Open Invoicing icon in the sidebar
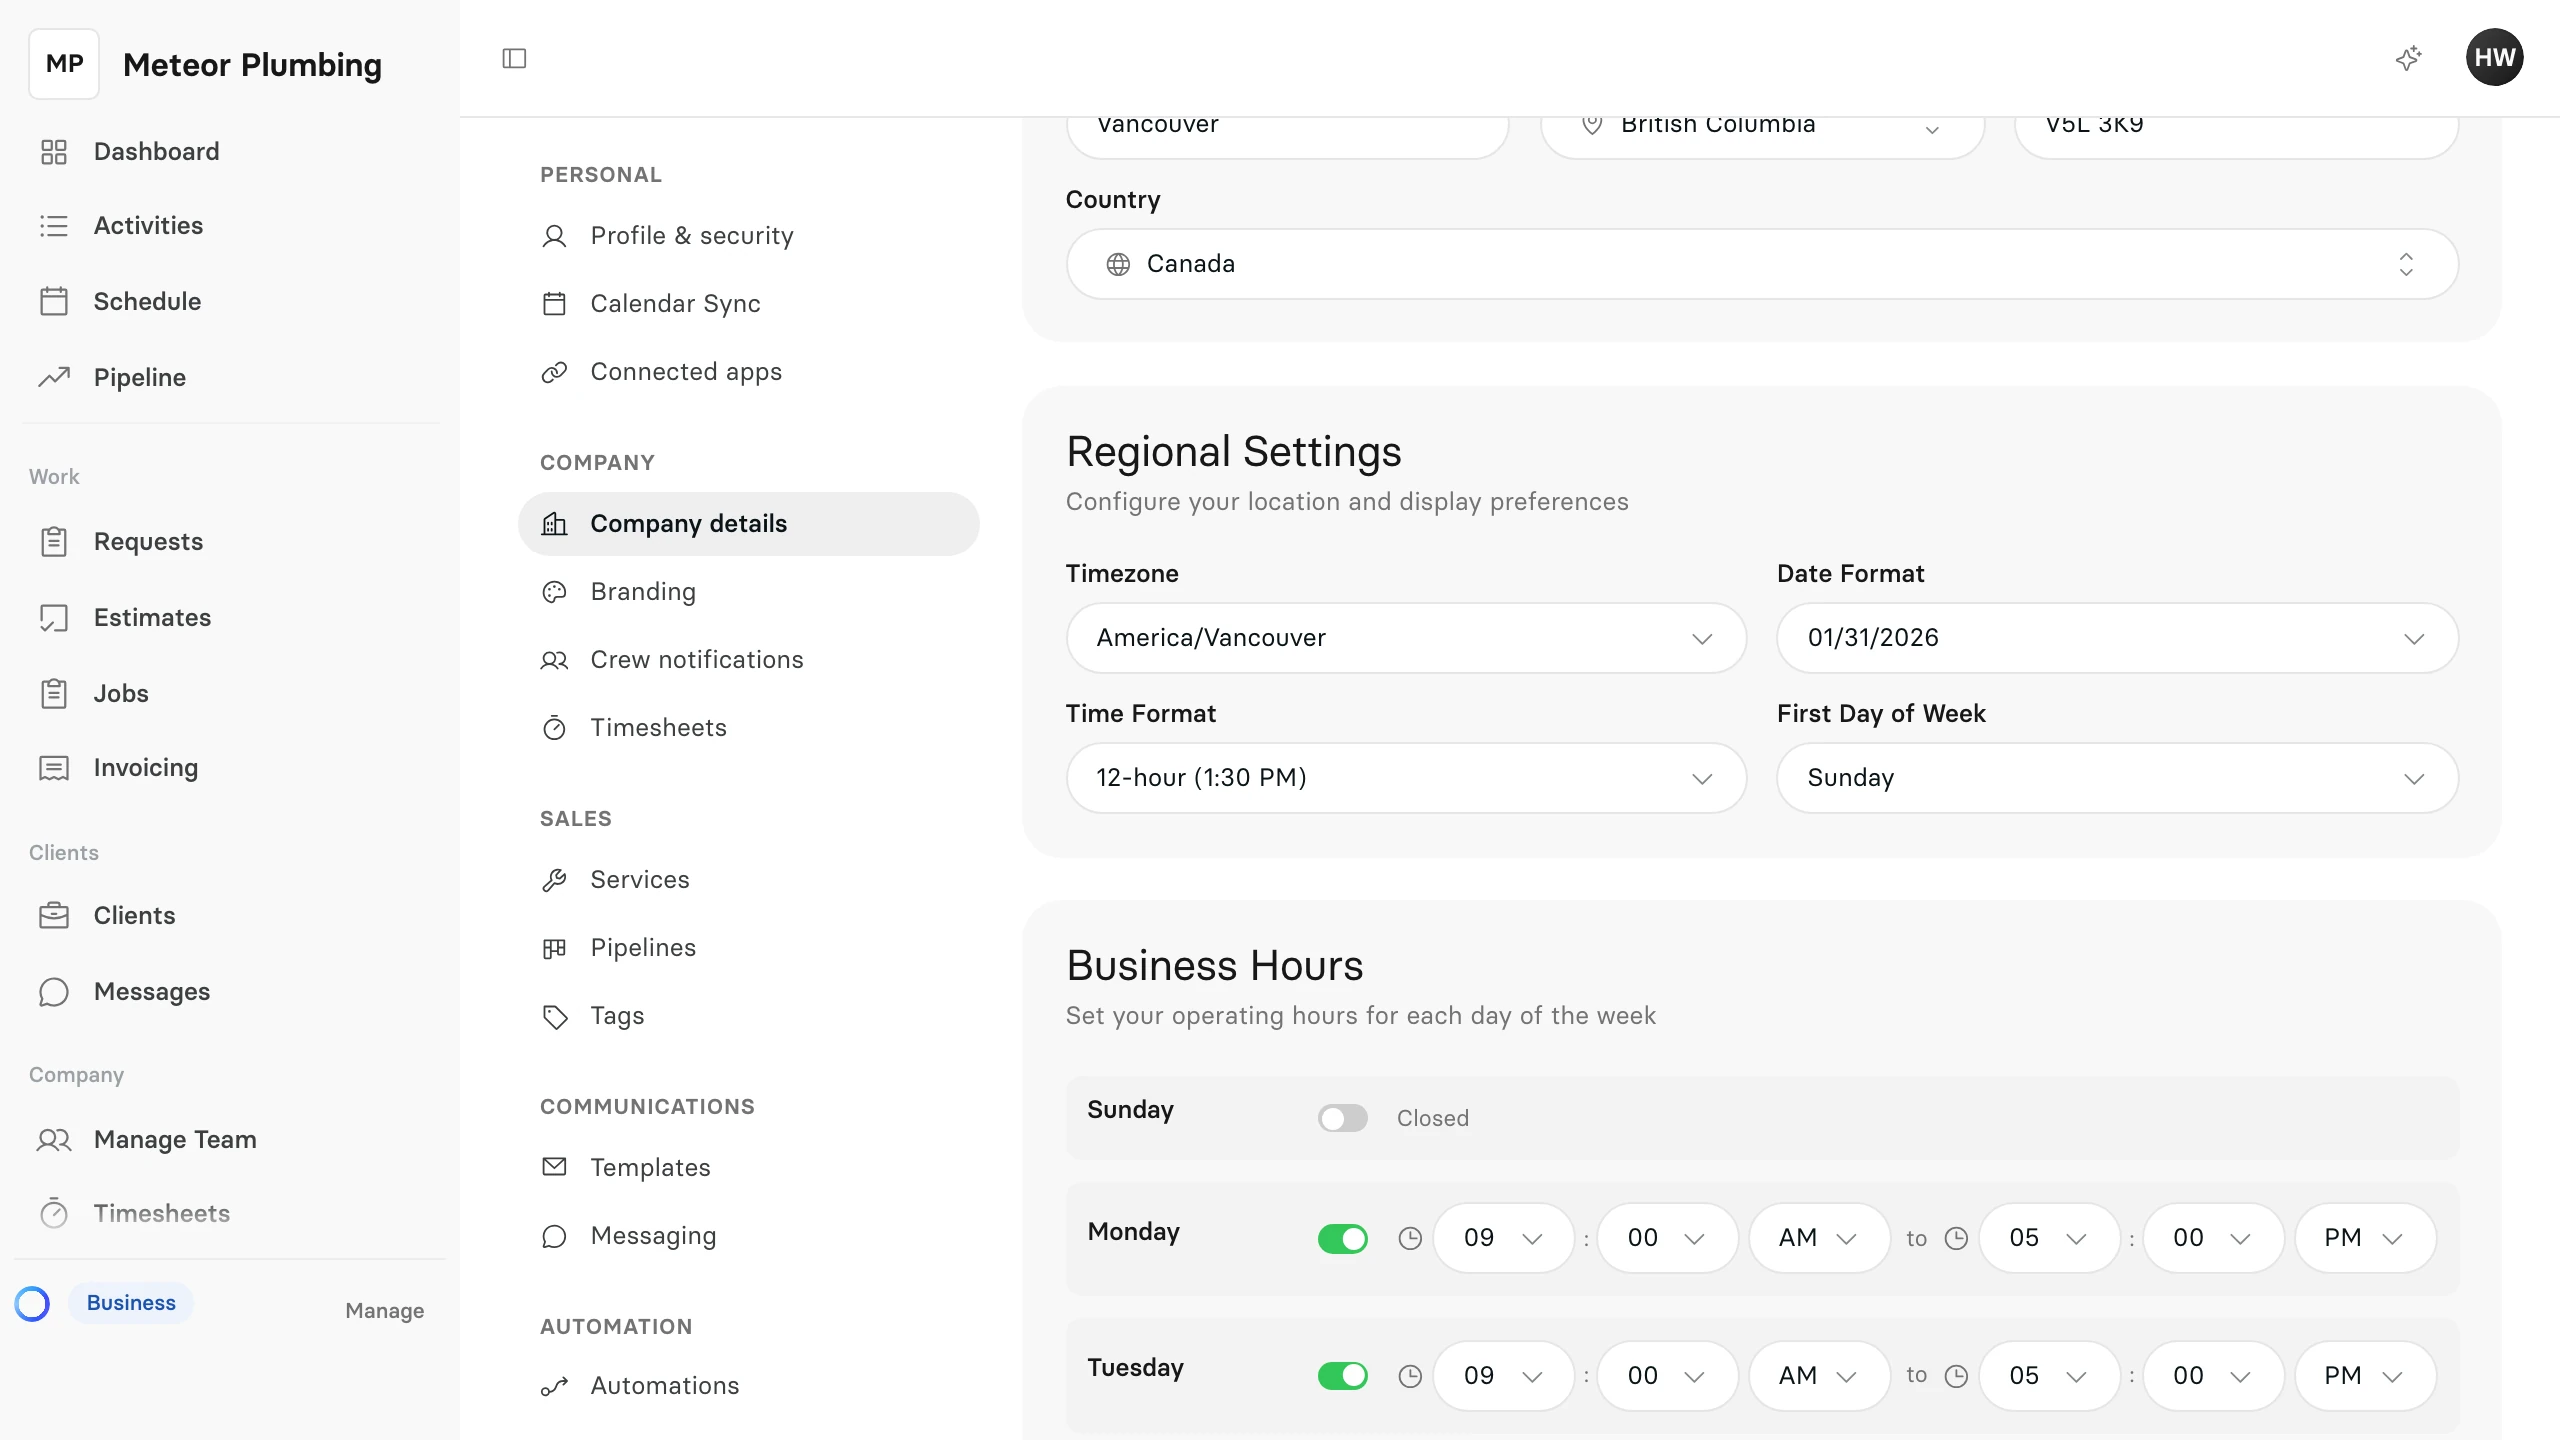Screen dimensions: 2560x1440 tap(54, 768)
